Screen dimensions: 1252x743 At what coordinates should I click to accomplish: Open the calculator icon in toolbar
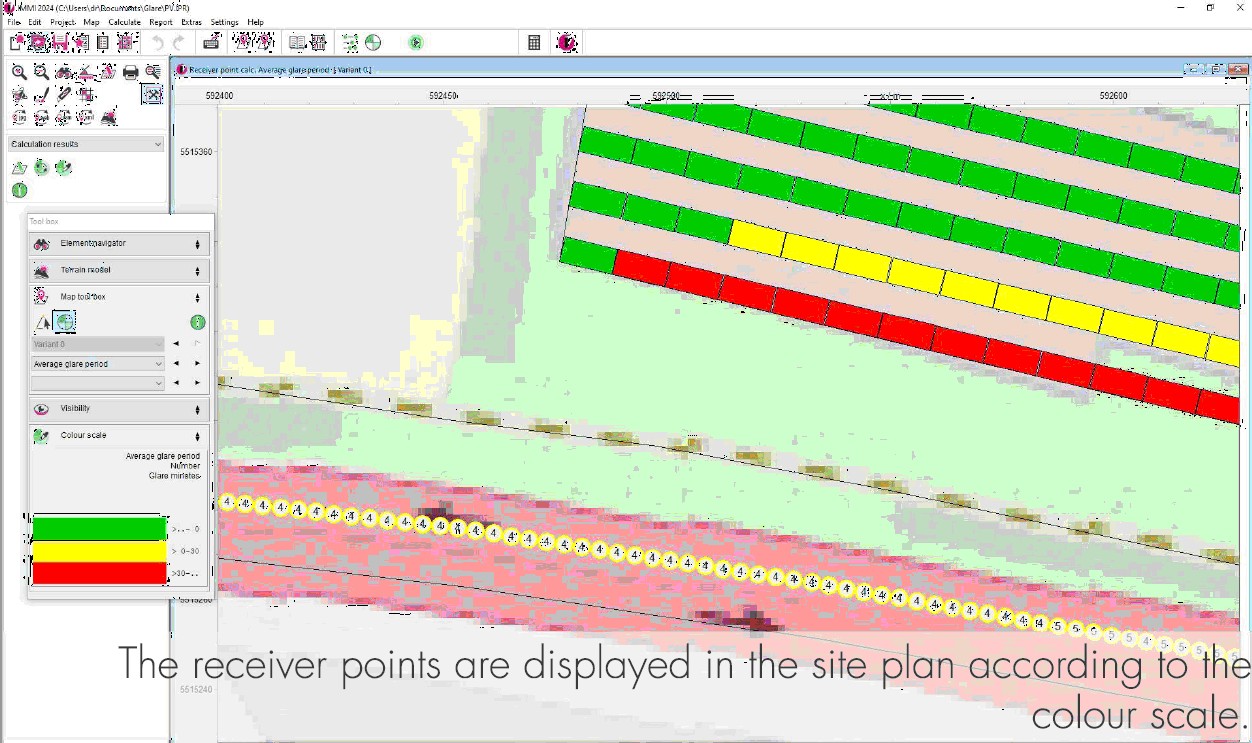534,42
